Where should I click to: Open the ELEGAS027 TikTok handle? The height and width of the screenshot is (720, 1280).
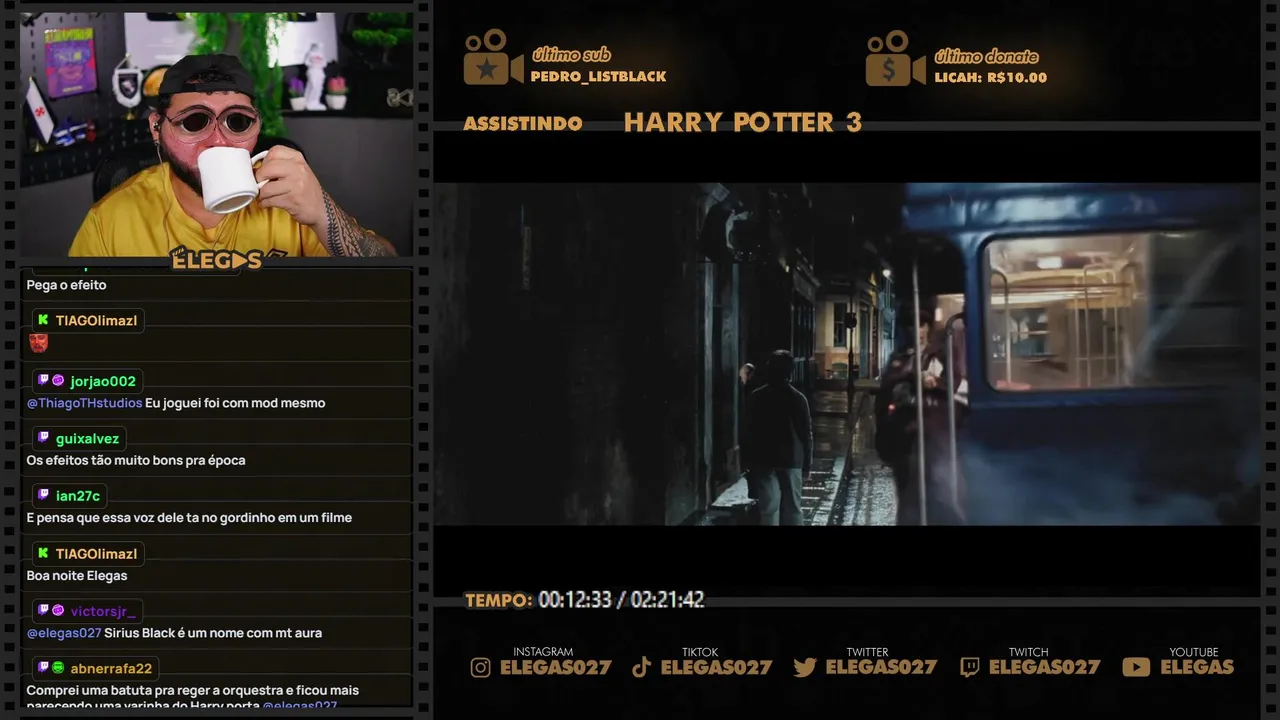point(716,668)
